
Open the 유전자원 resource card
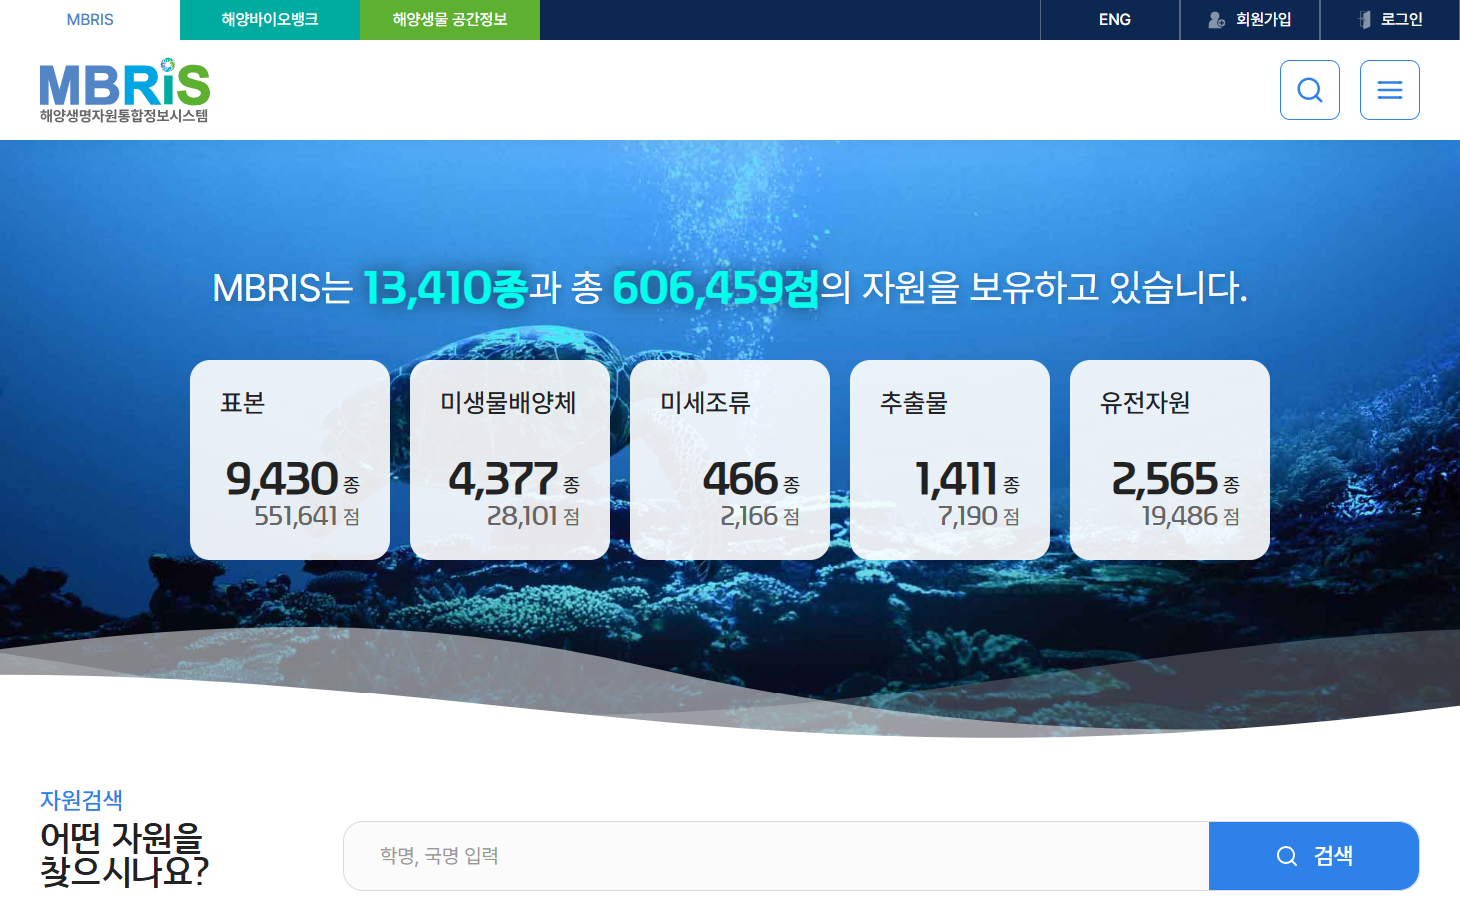[1170, 460]
